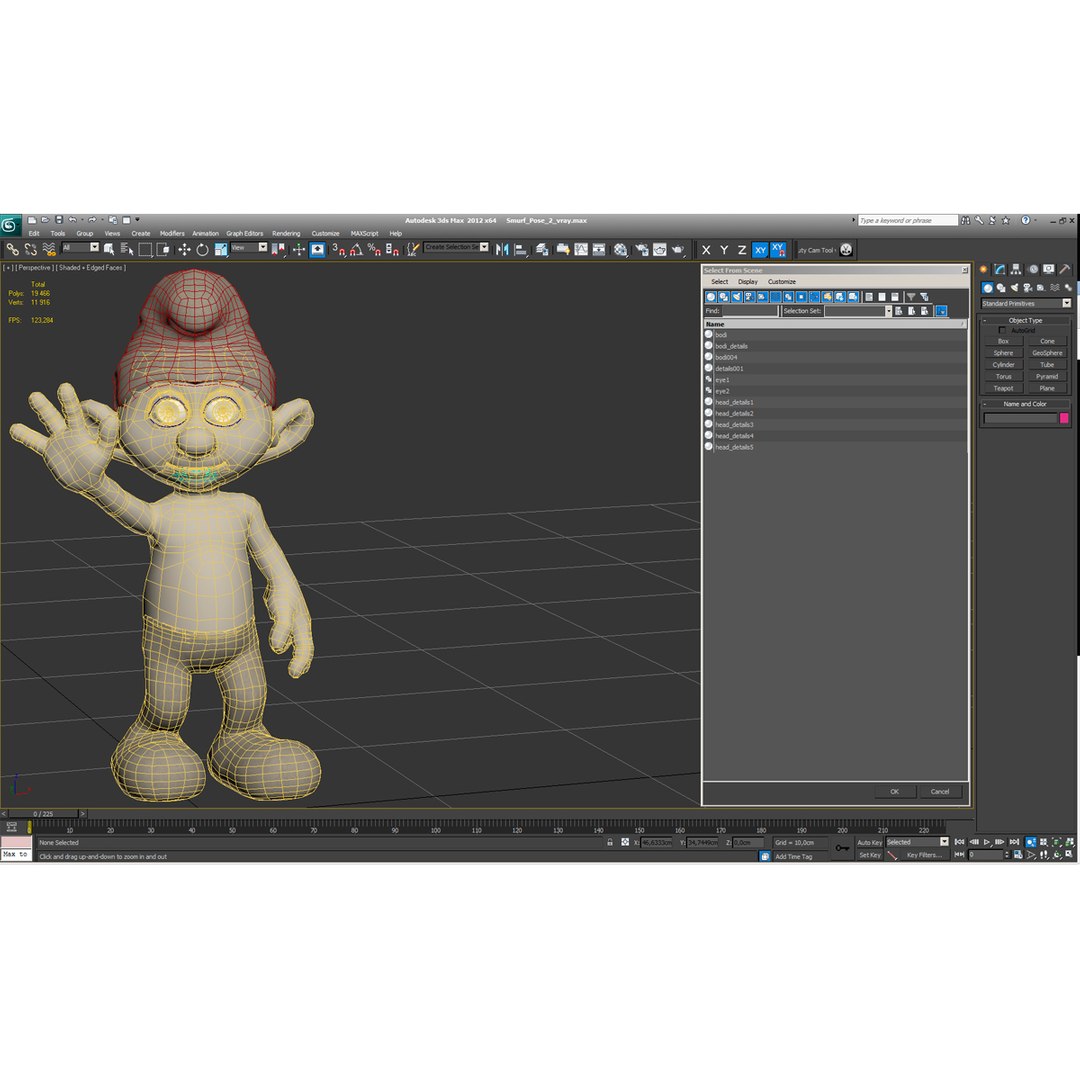This screenshot has width=1080, height=1080.
Task: Open the Hierarchy command panel tab
Action: 1015,269
